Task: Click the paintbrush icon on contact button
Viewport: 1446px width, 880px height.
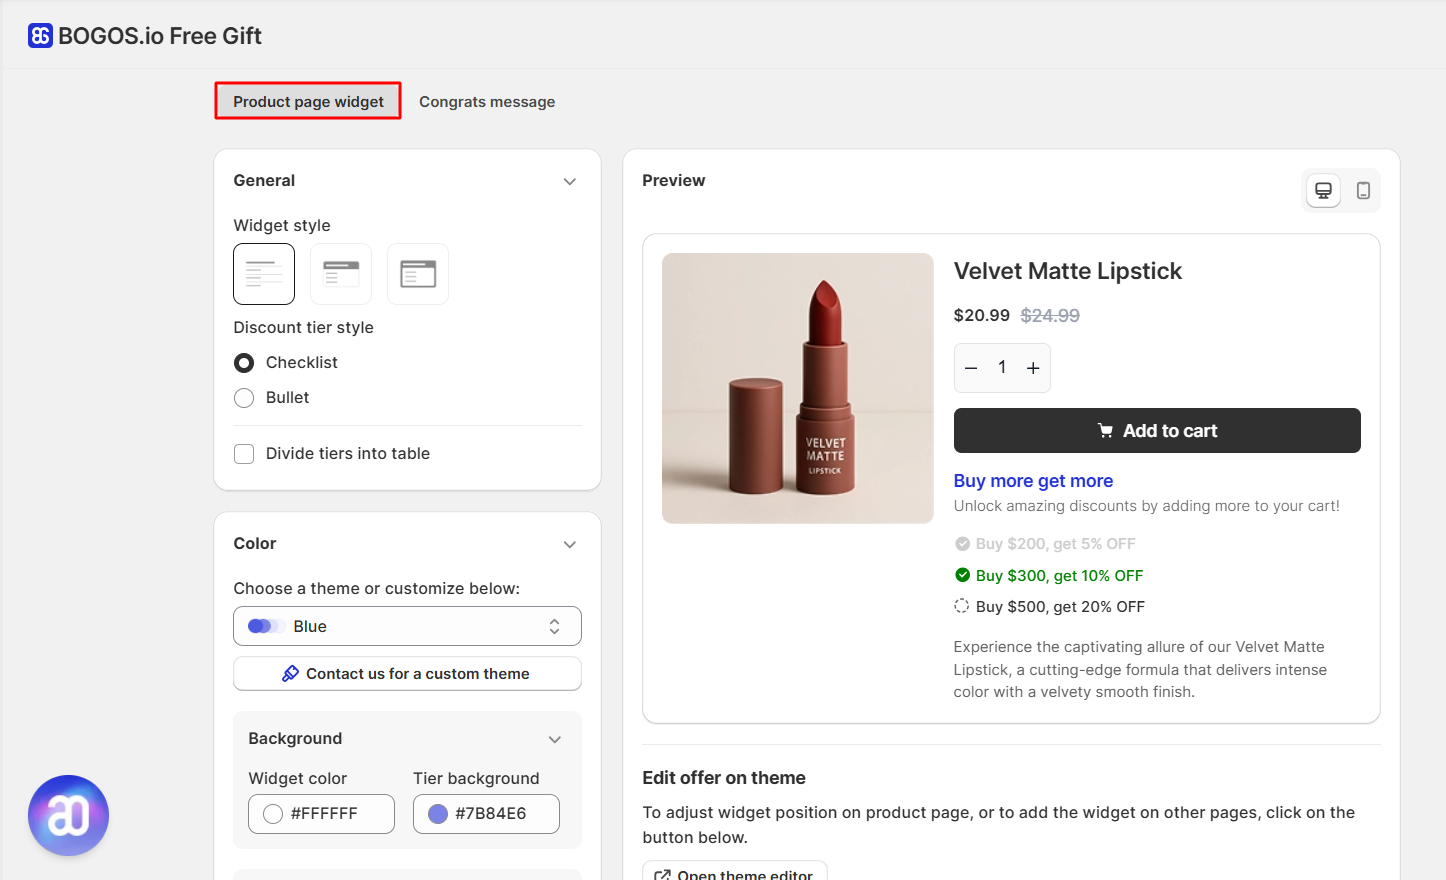Action: [290, 673]
